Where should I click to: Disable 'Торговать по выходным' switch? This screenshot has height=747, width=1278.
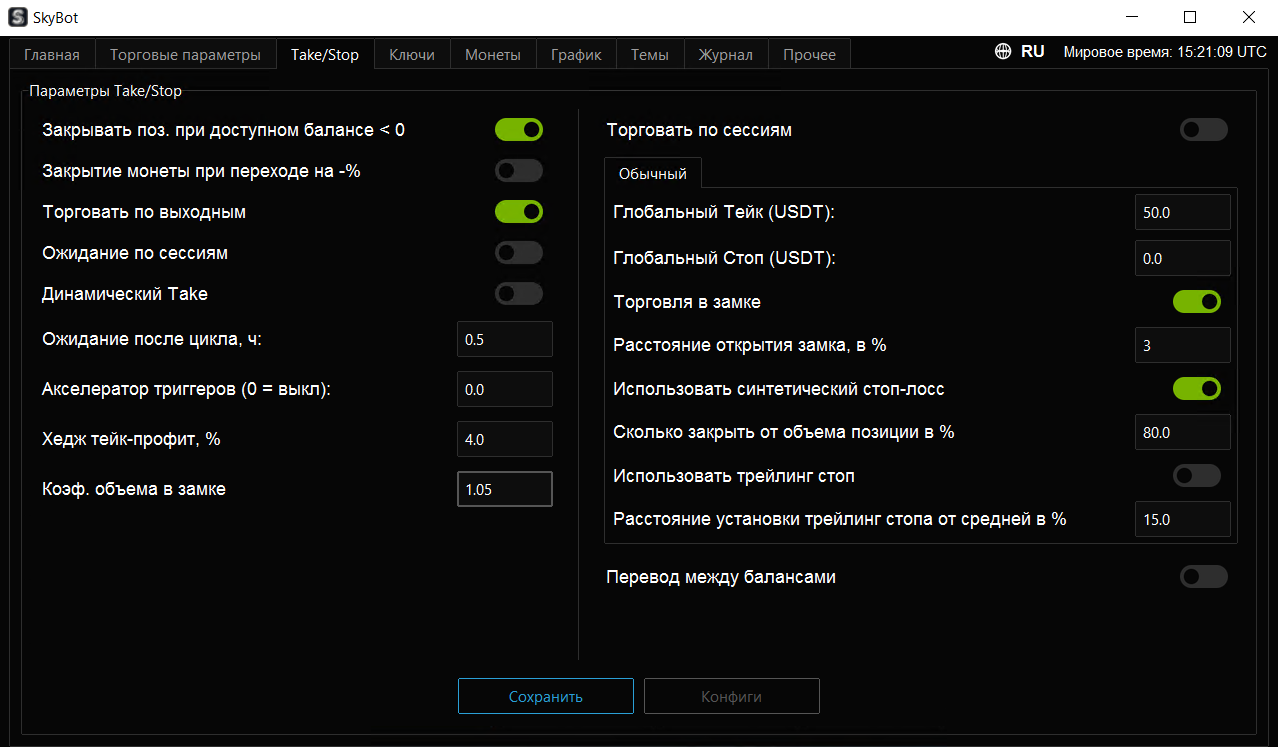(x=519, y=212)
